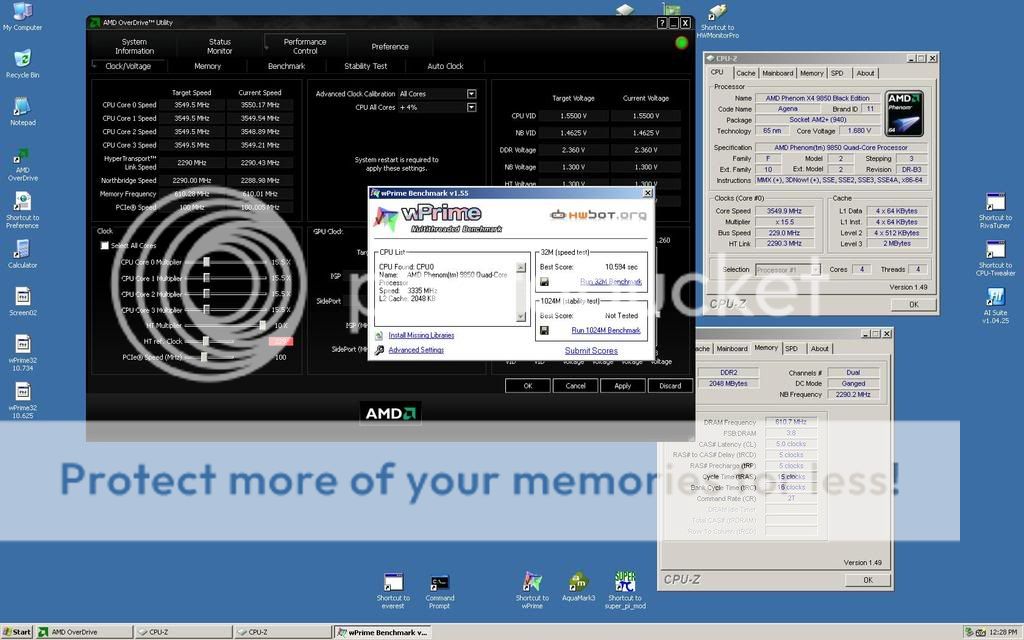Click the Install Missing Libraries link
The image size is (1024, 640).
[421, 336]
